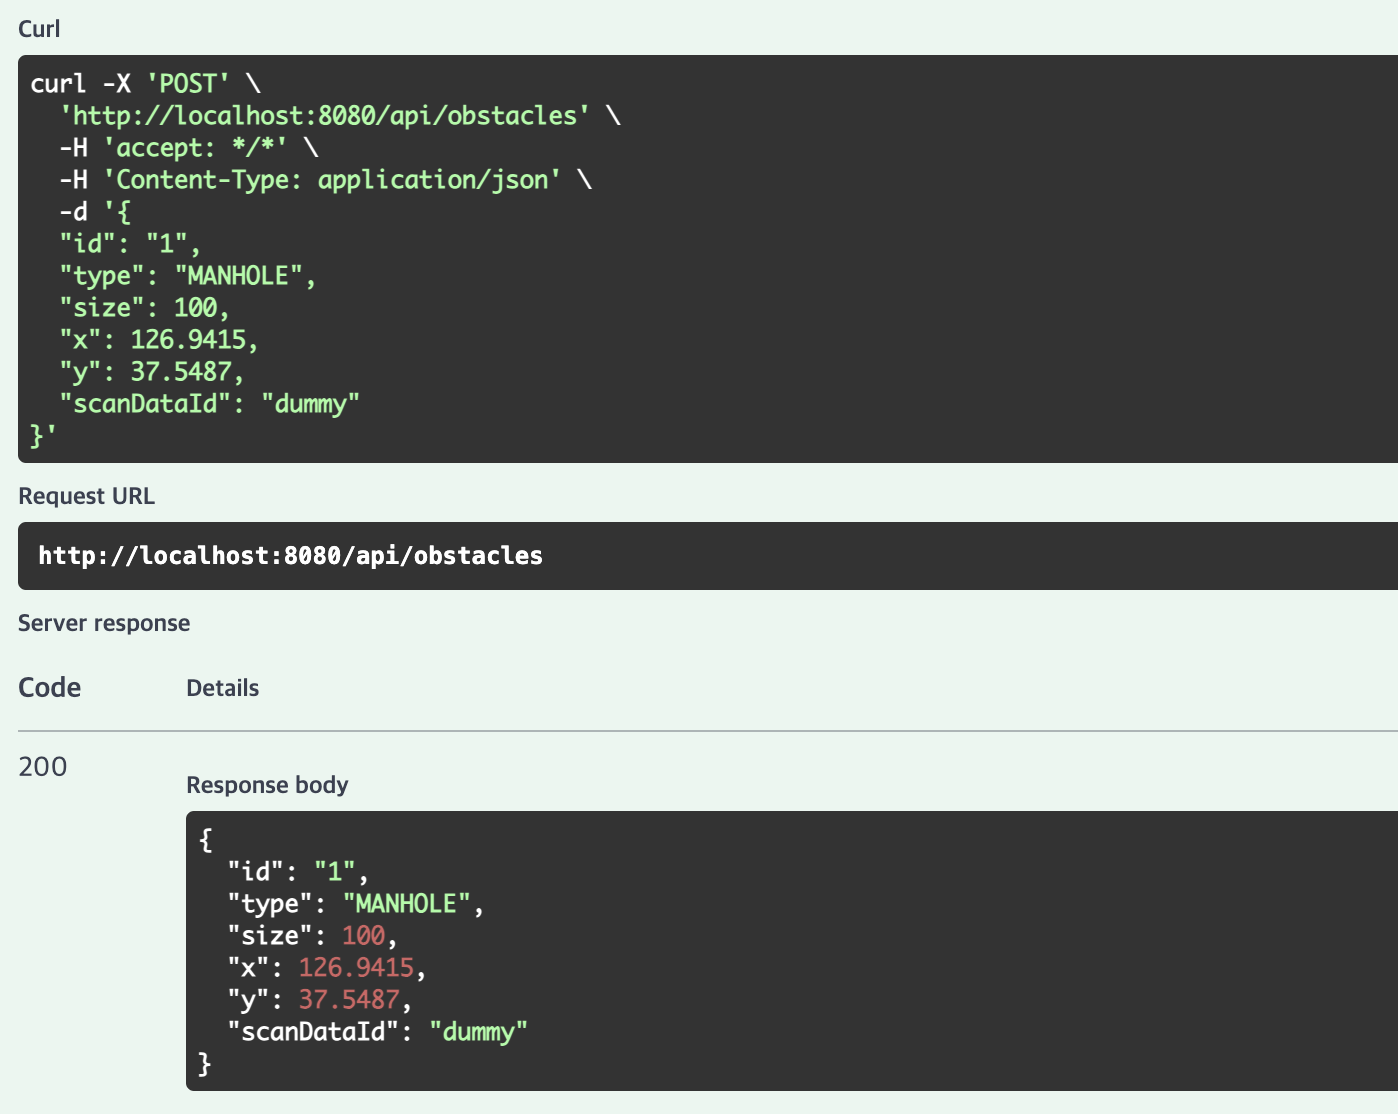Click "type": "MANHOLE" in the response body
Screen dimensions: 1398x1114
tap(356, 904)
